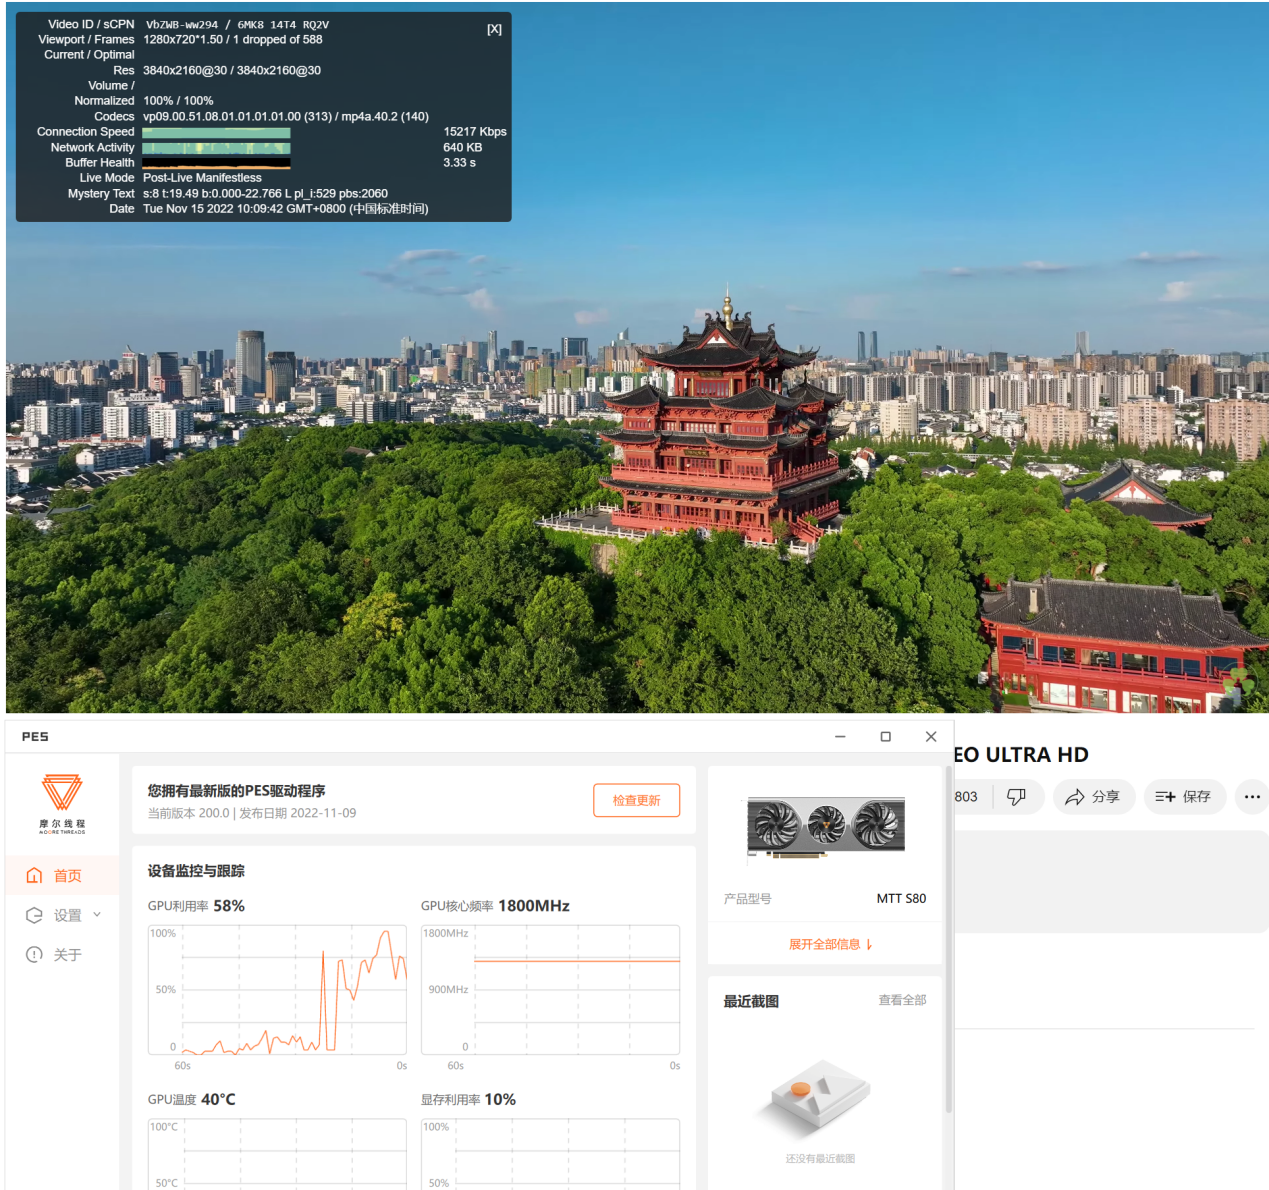Expand 展开全部信息 full product info
The image size is (1269, 1190).
click(x=830, y=944)
